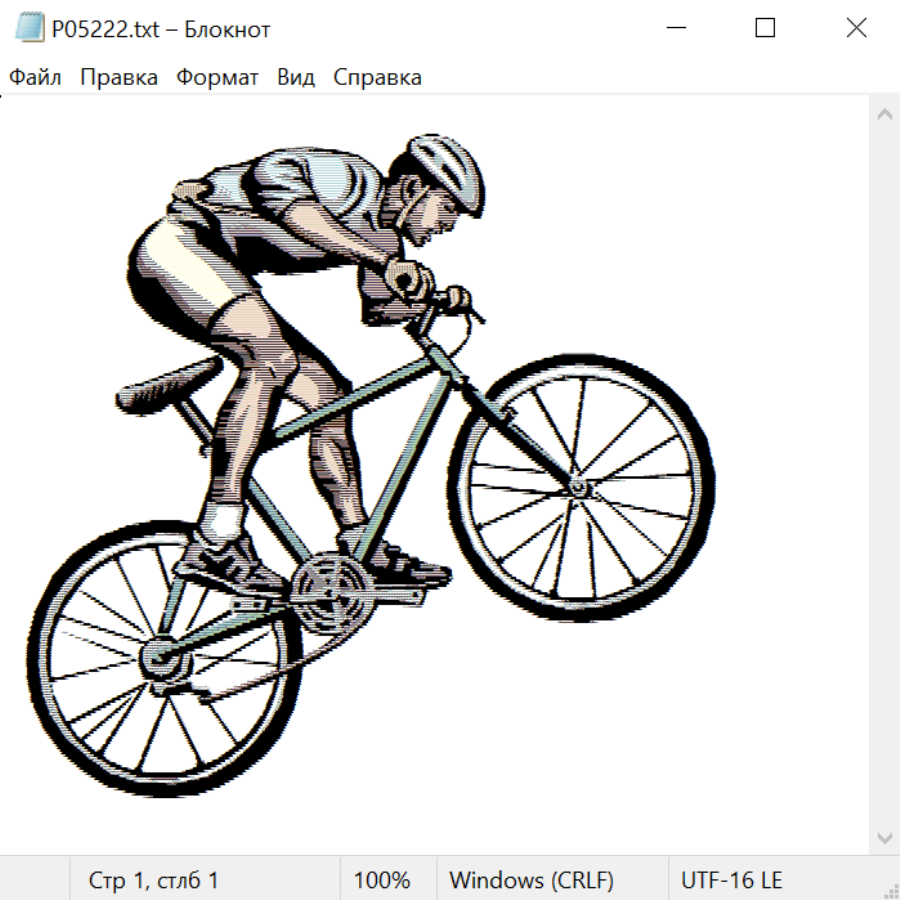Click the scroll down arrow

[884, 837]
